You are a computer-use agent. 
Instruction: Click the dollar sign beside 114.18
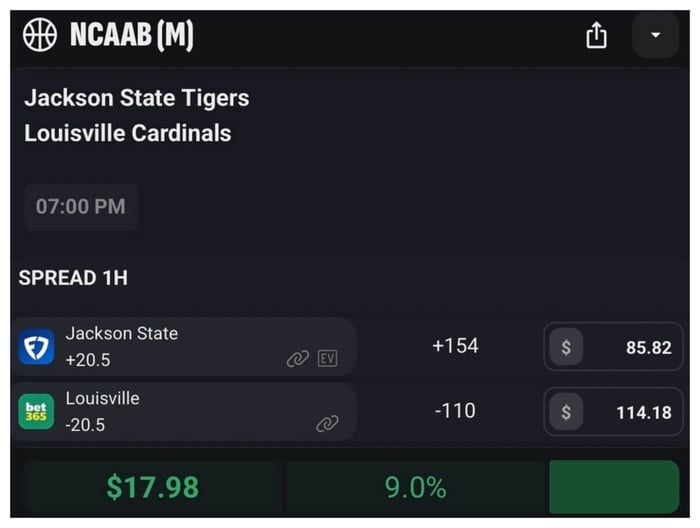pyautogui.click(x=566, y=412)
